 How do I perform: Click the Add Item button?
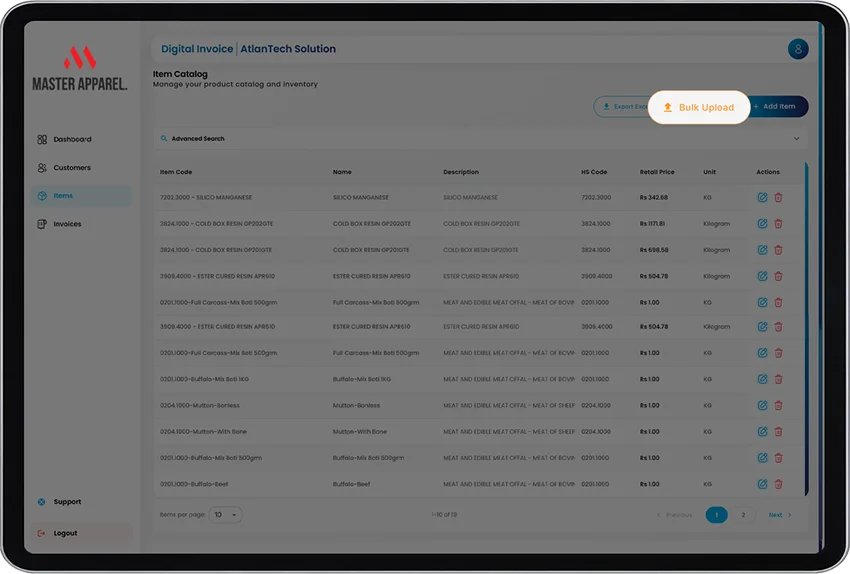click(x=778, y=106)
